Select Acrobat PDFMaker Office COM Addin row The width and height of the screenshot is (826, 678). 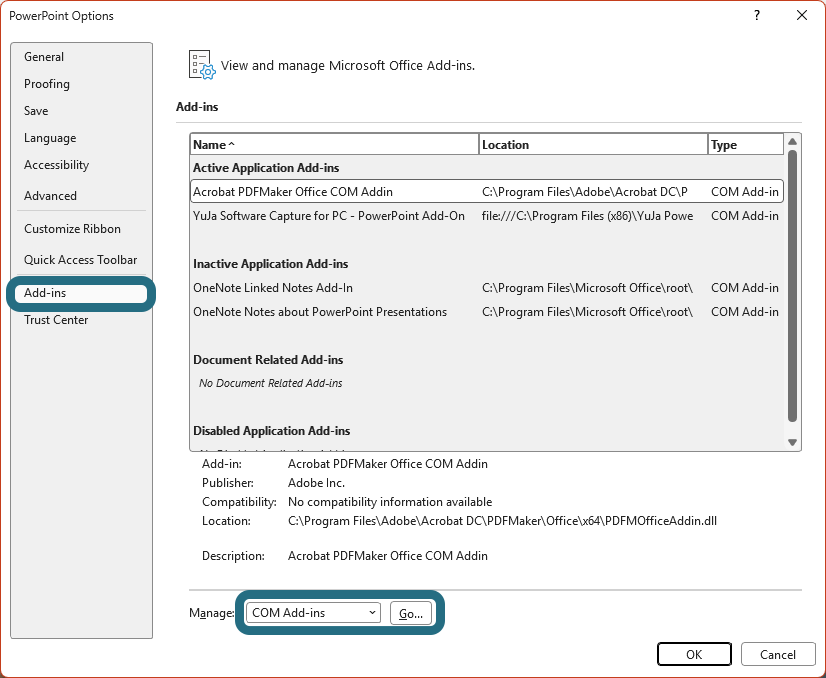click(x=487, y=192)
